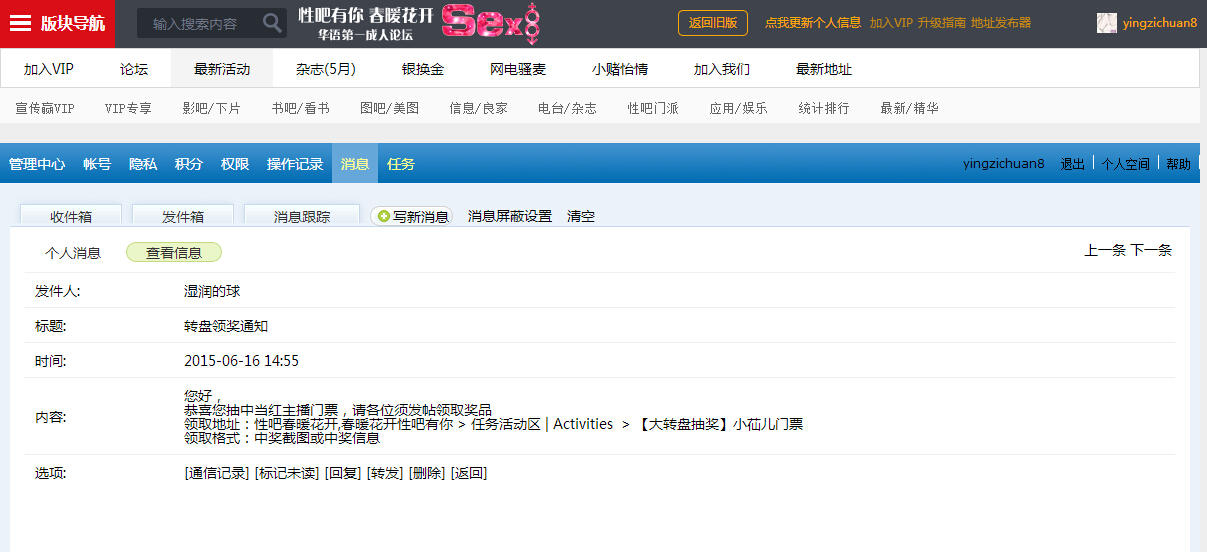Switch to the 操作记录 tab
This screenshot has width=1207, height=552.
click(295, 164)
